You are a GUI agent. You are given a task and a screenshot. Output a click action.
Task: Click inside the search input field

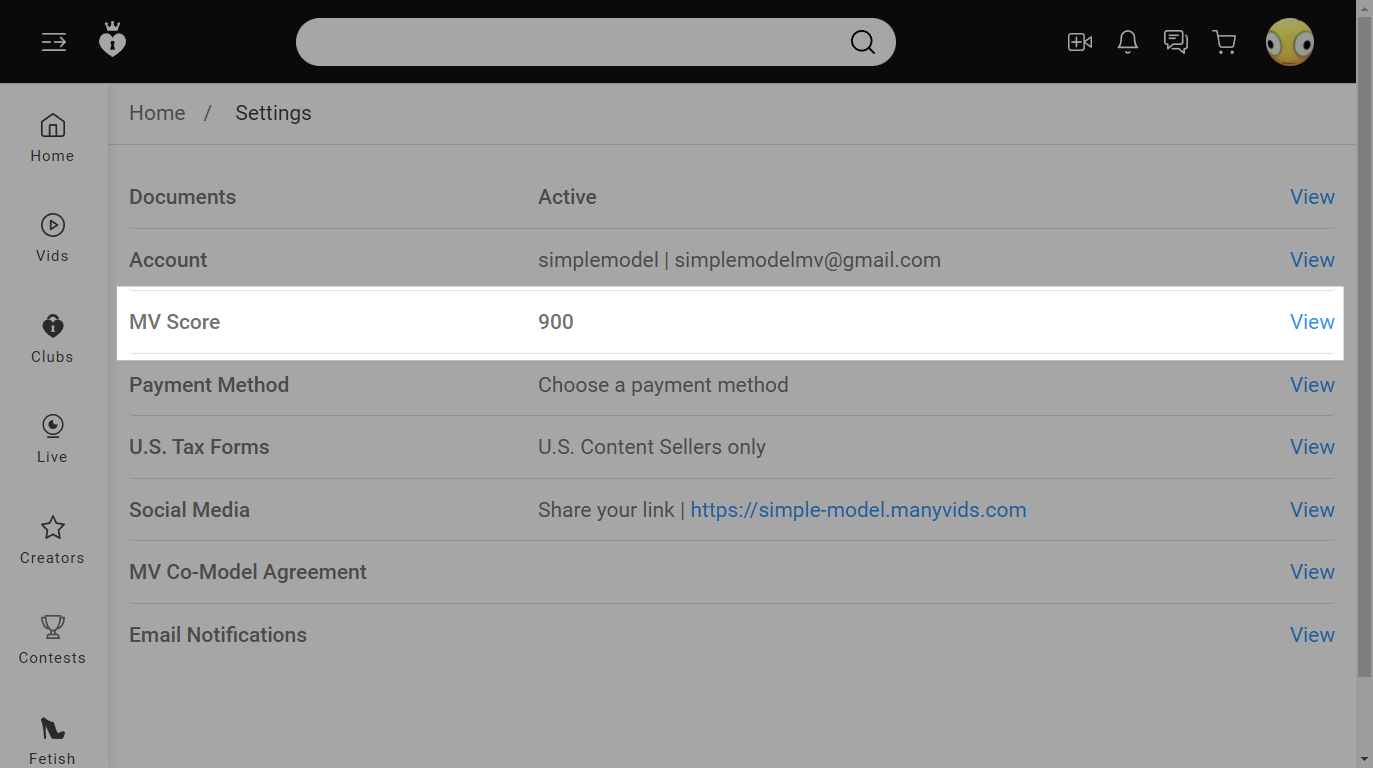(570, 42)
